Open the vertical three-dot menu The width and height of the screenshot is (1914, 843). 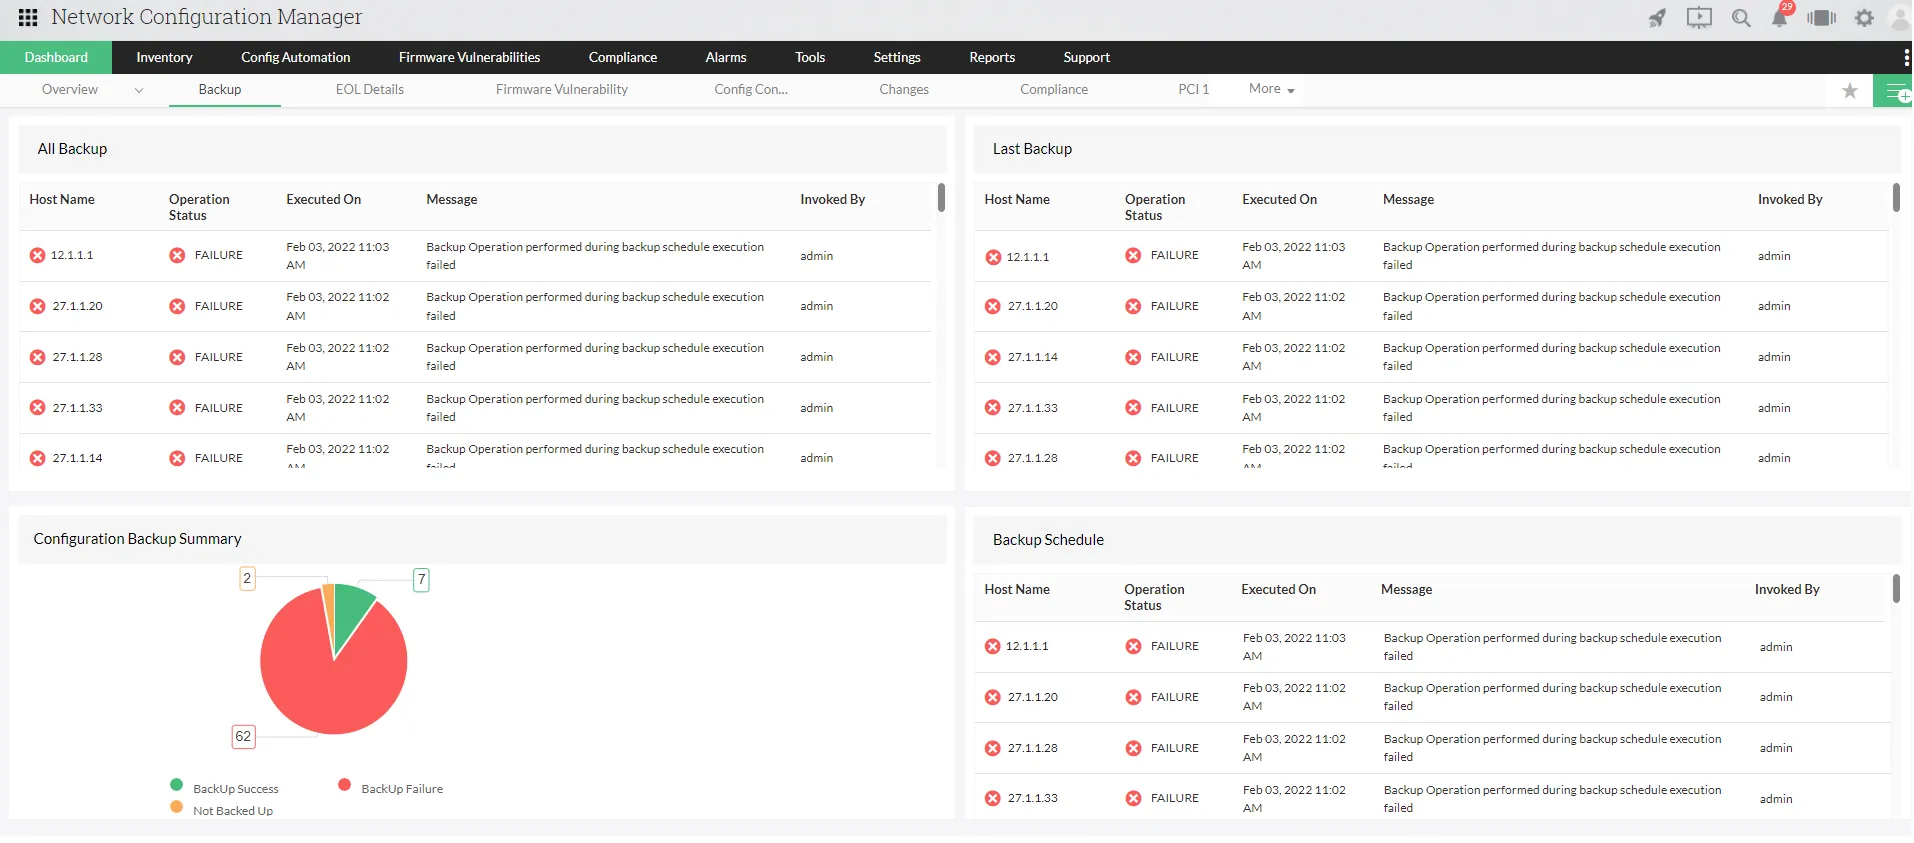[1906, 57]
